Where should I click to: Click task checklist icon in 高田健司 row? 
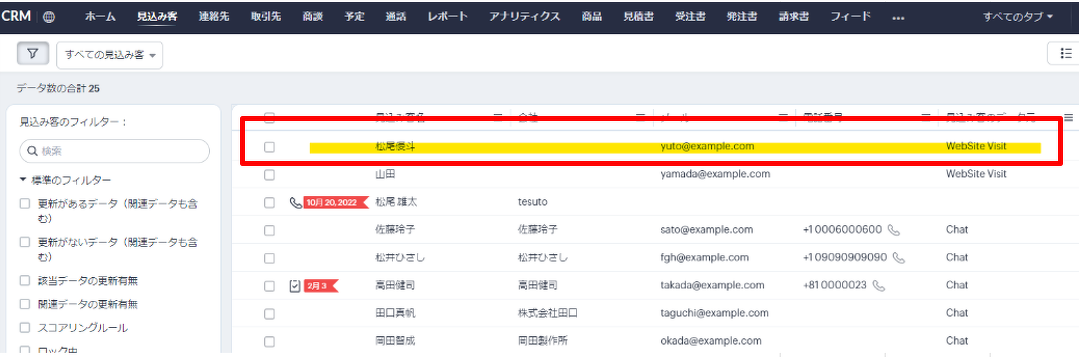(295, 285)
